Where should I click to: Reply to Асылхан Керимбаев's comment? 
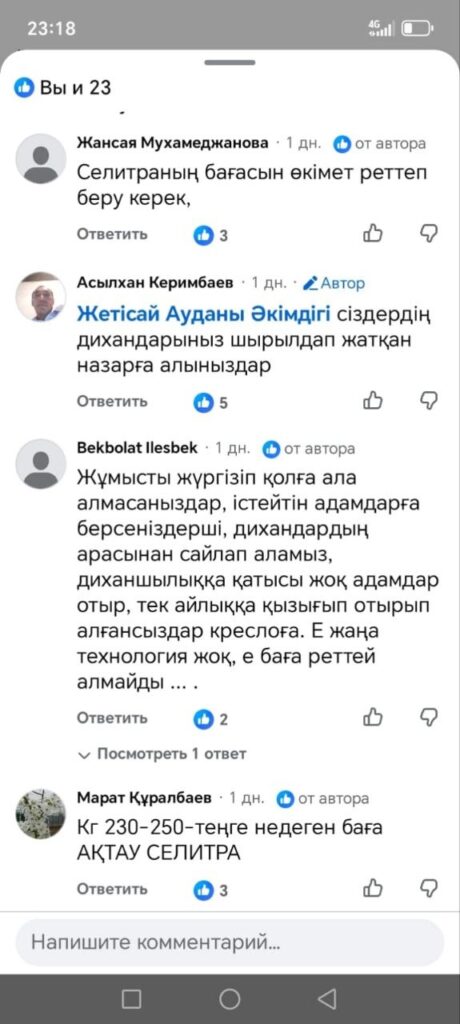click(x=112, y=401)
